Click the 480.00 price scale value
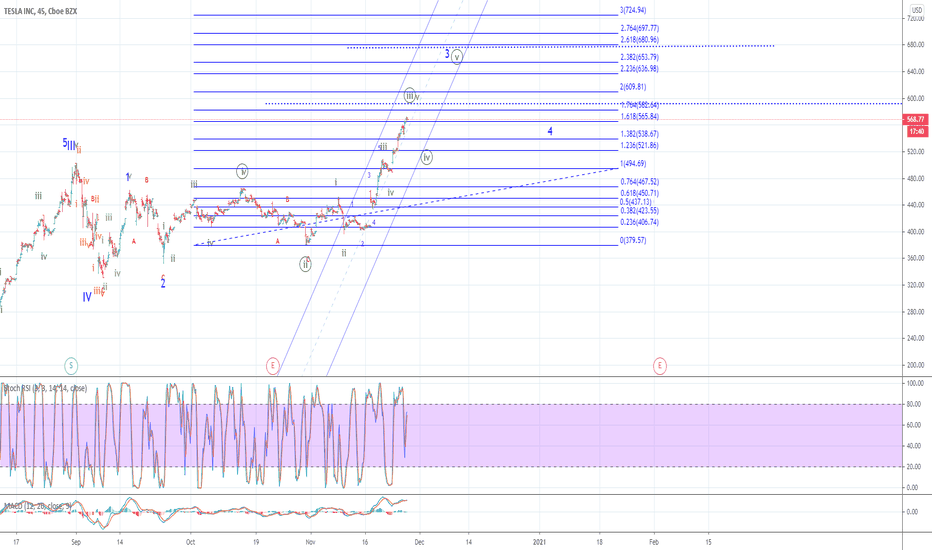Image resolution: width=932 pixels, height=550 pixels. coord(916,178)
